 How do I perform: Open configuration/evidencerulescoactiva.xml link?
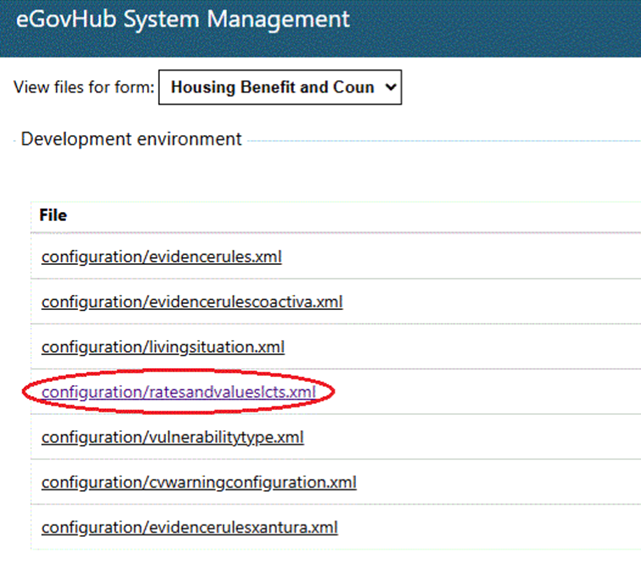coord(192,302)
